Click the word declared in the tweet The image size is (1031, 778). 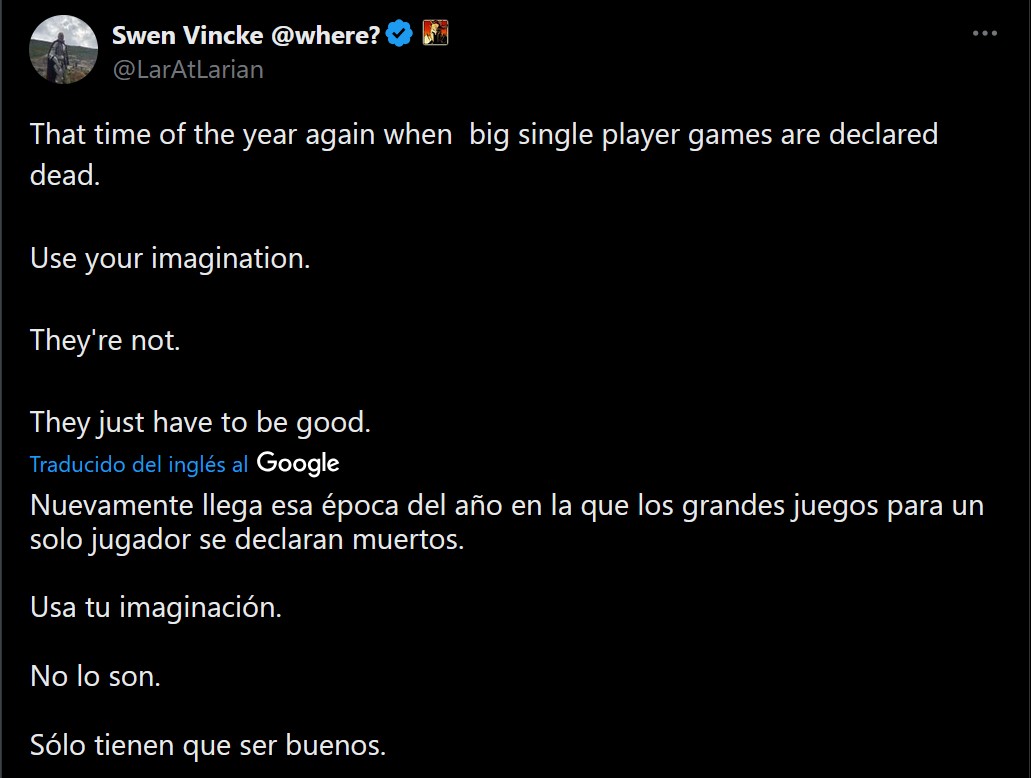(883, 134)
